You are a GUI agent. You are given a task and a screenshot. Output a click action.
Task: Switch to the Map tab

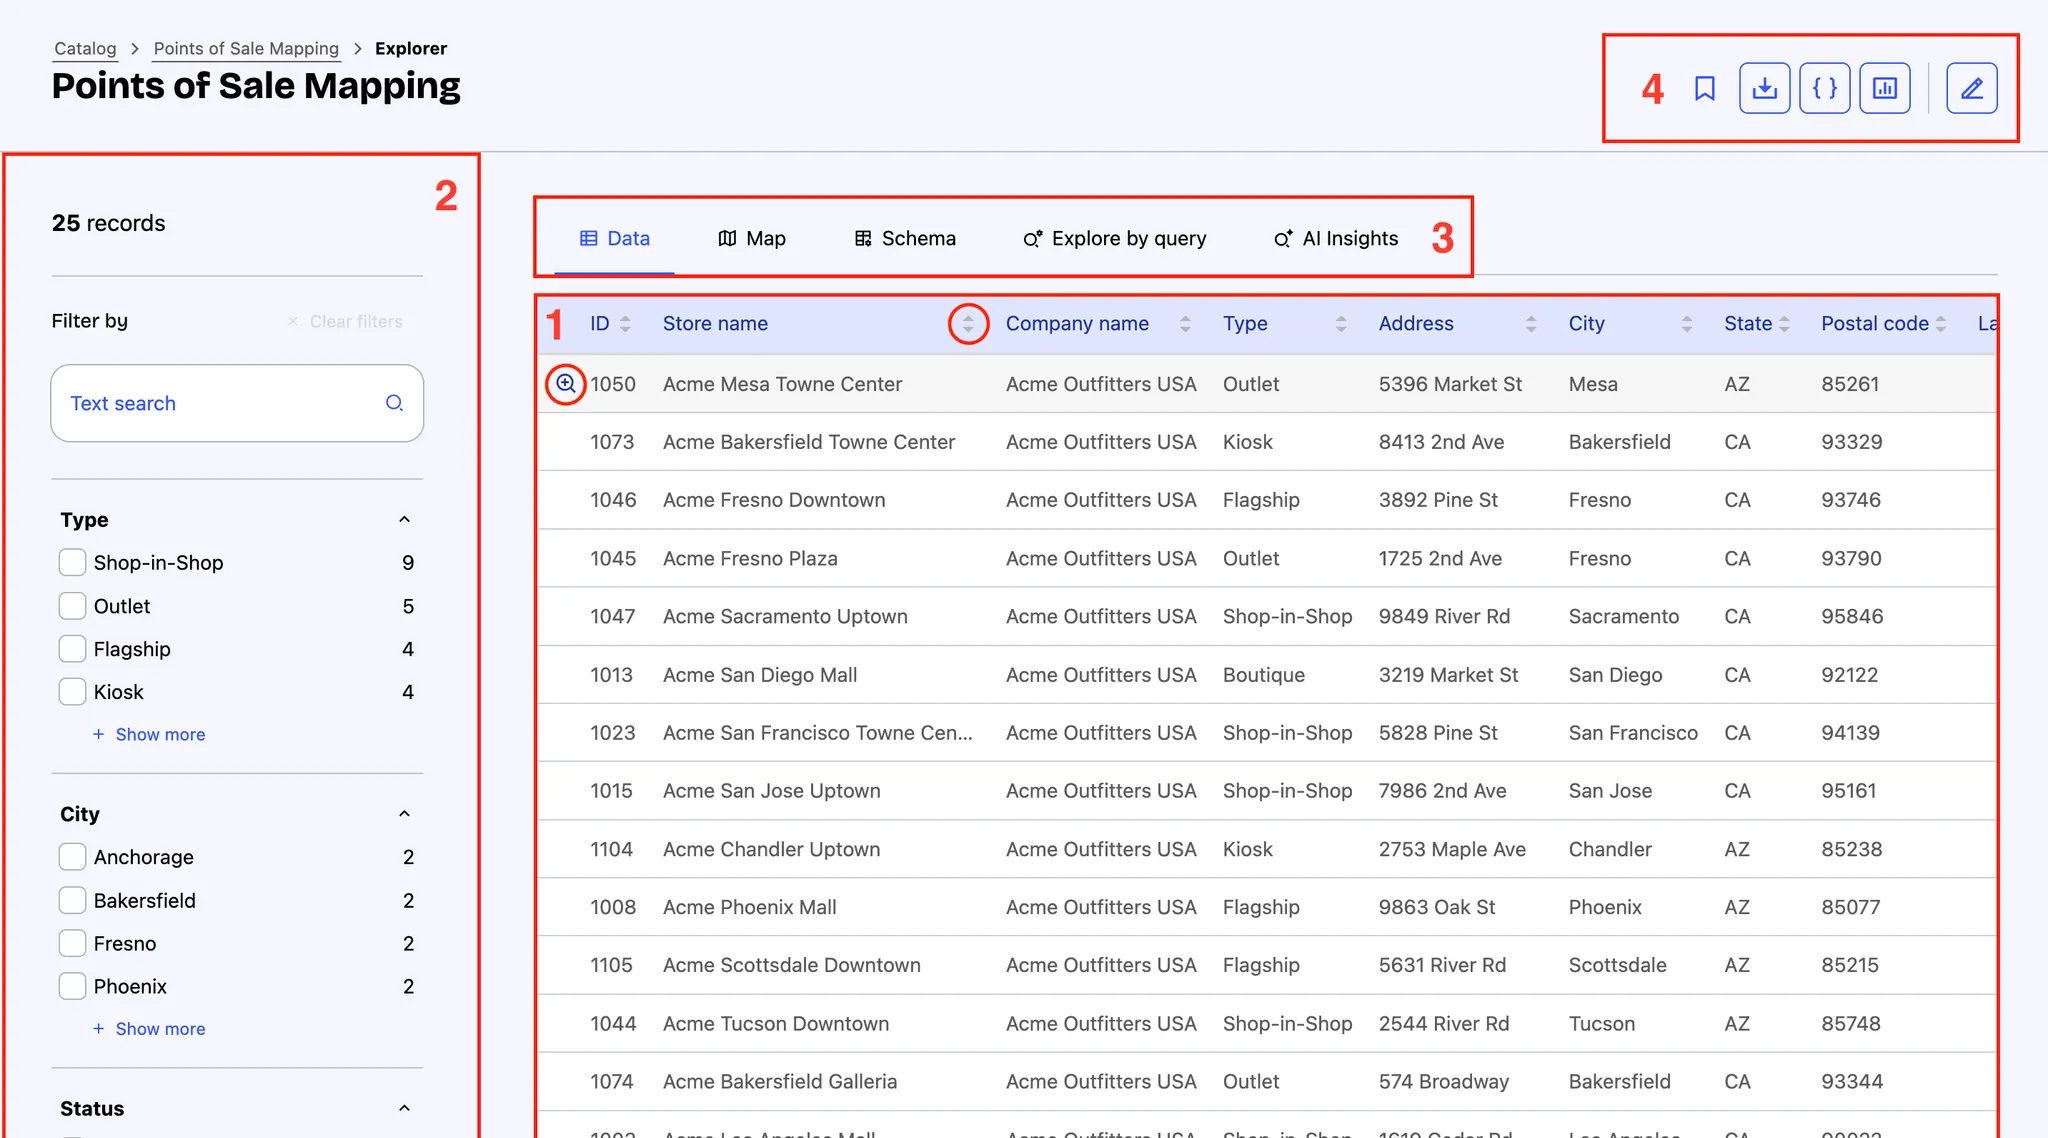point(752,239)
